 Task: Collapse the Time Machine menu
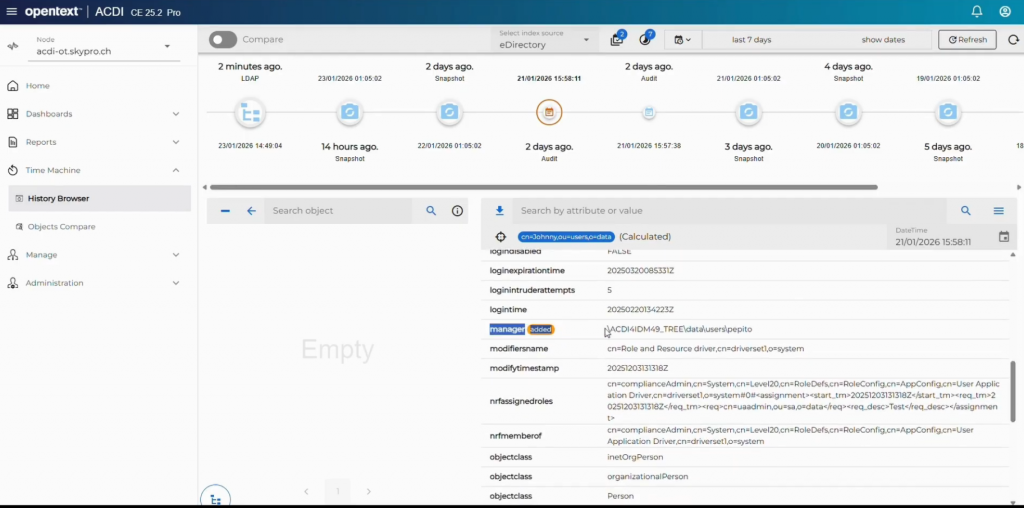(93, 170)
